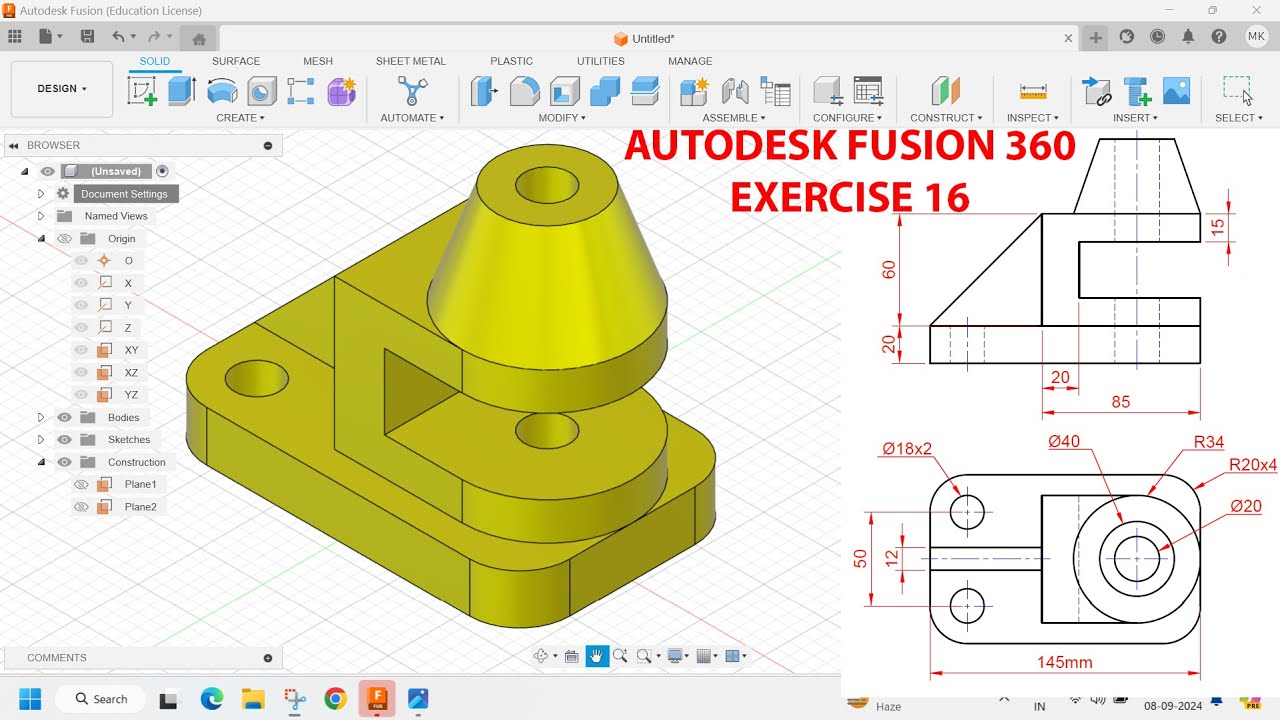Open the CONSTRUCT dropdown menu
The height and width of the screenshot is (720, 1280).
946,118
